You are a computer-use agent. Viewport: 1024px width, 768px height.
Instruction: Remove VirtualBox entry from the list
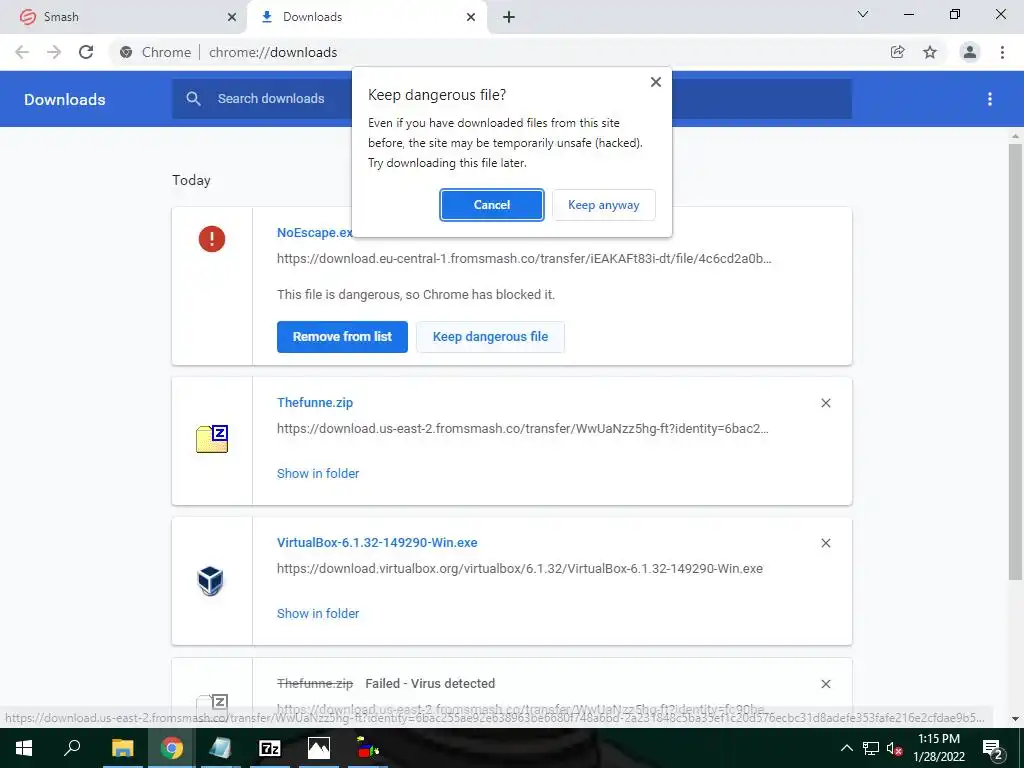tap(825, 543)
